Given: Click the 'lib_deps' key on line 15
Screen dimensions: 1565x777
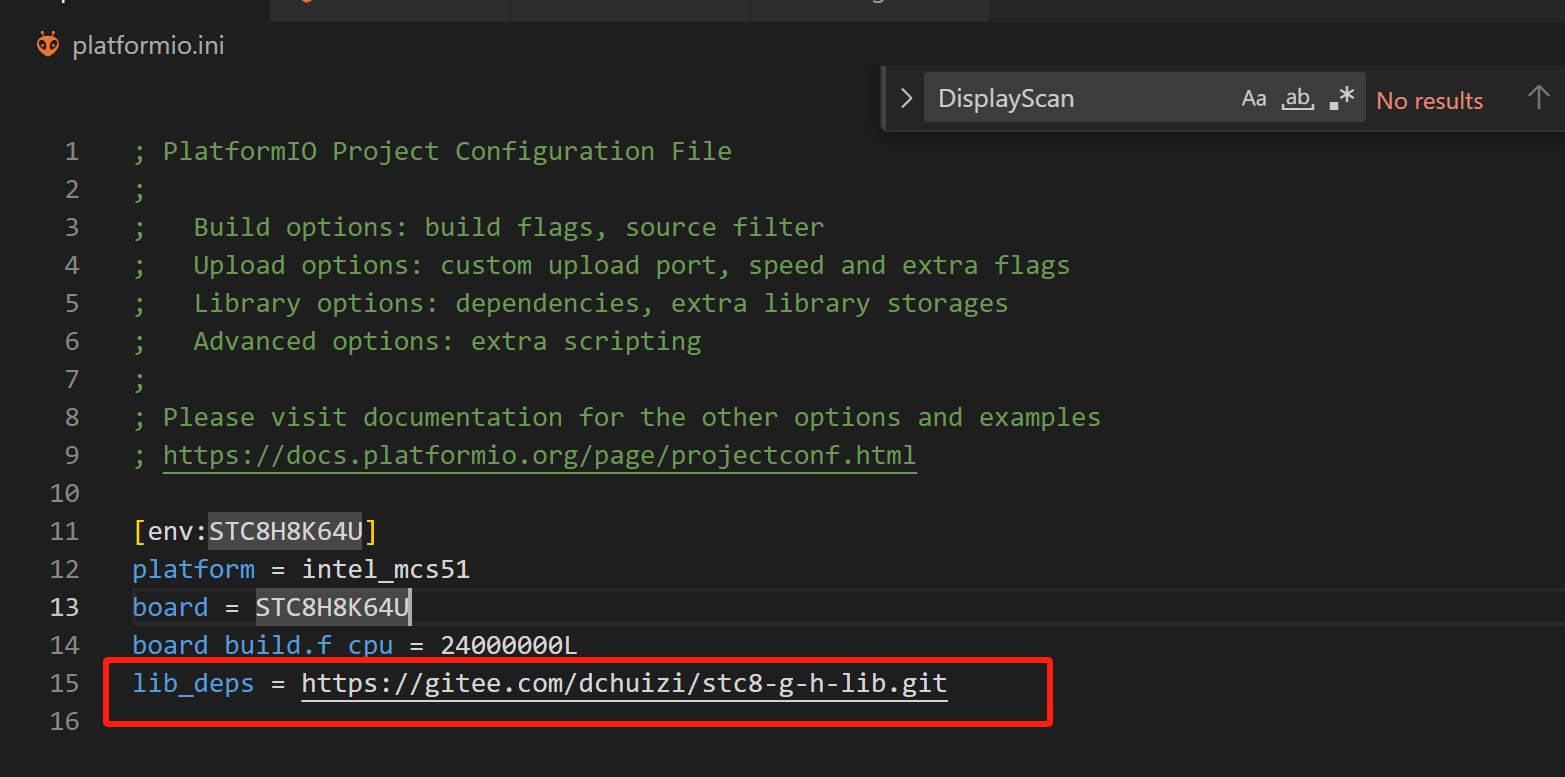Looking at the screenshot, I should (x=193, y=684).
